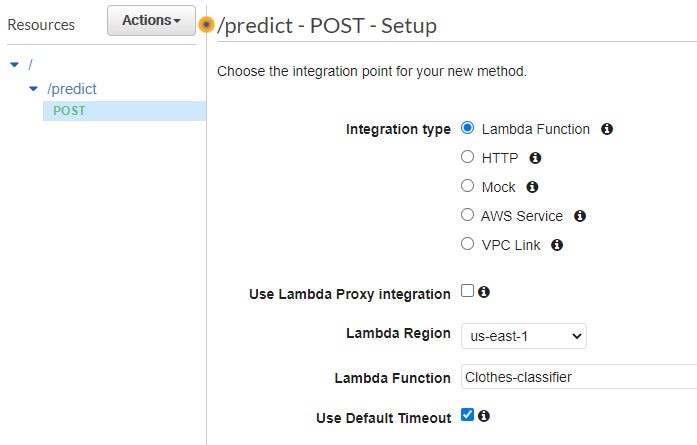Click info icon beside HTTP option
The width and height of the screenshot is (697, 445).
[535, 158]
